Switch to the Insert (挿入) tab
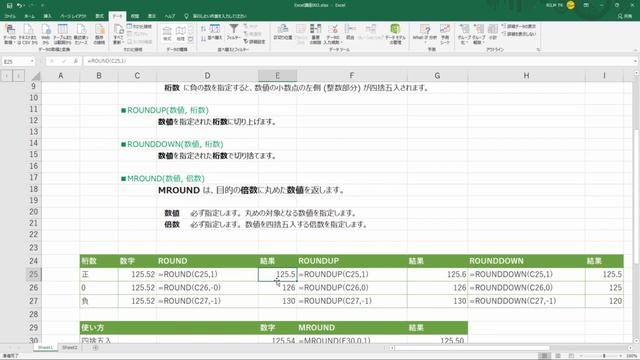The width and height of the screenshot is (640, 360). point(47,16)
